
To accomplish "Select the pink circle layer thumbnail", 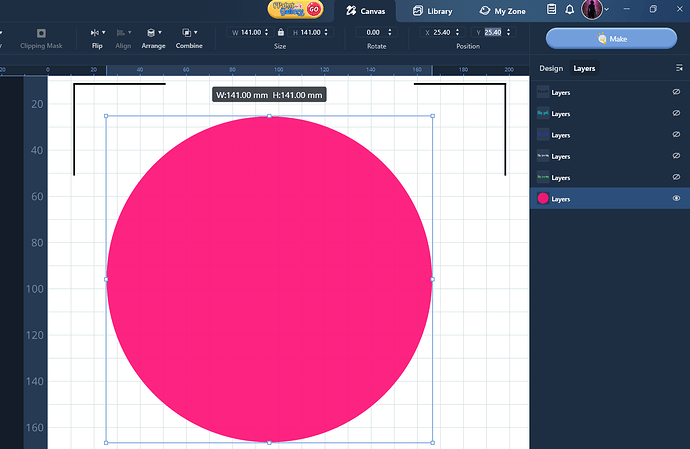I will (543, 199).
